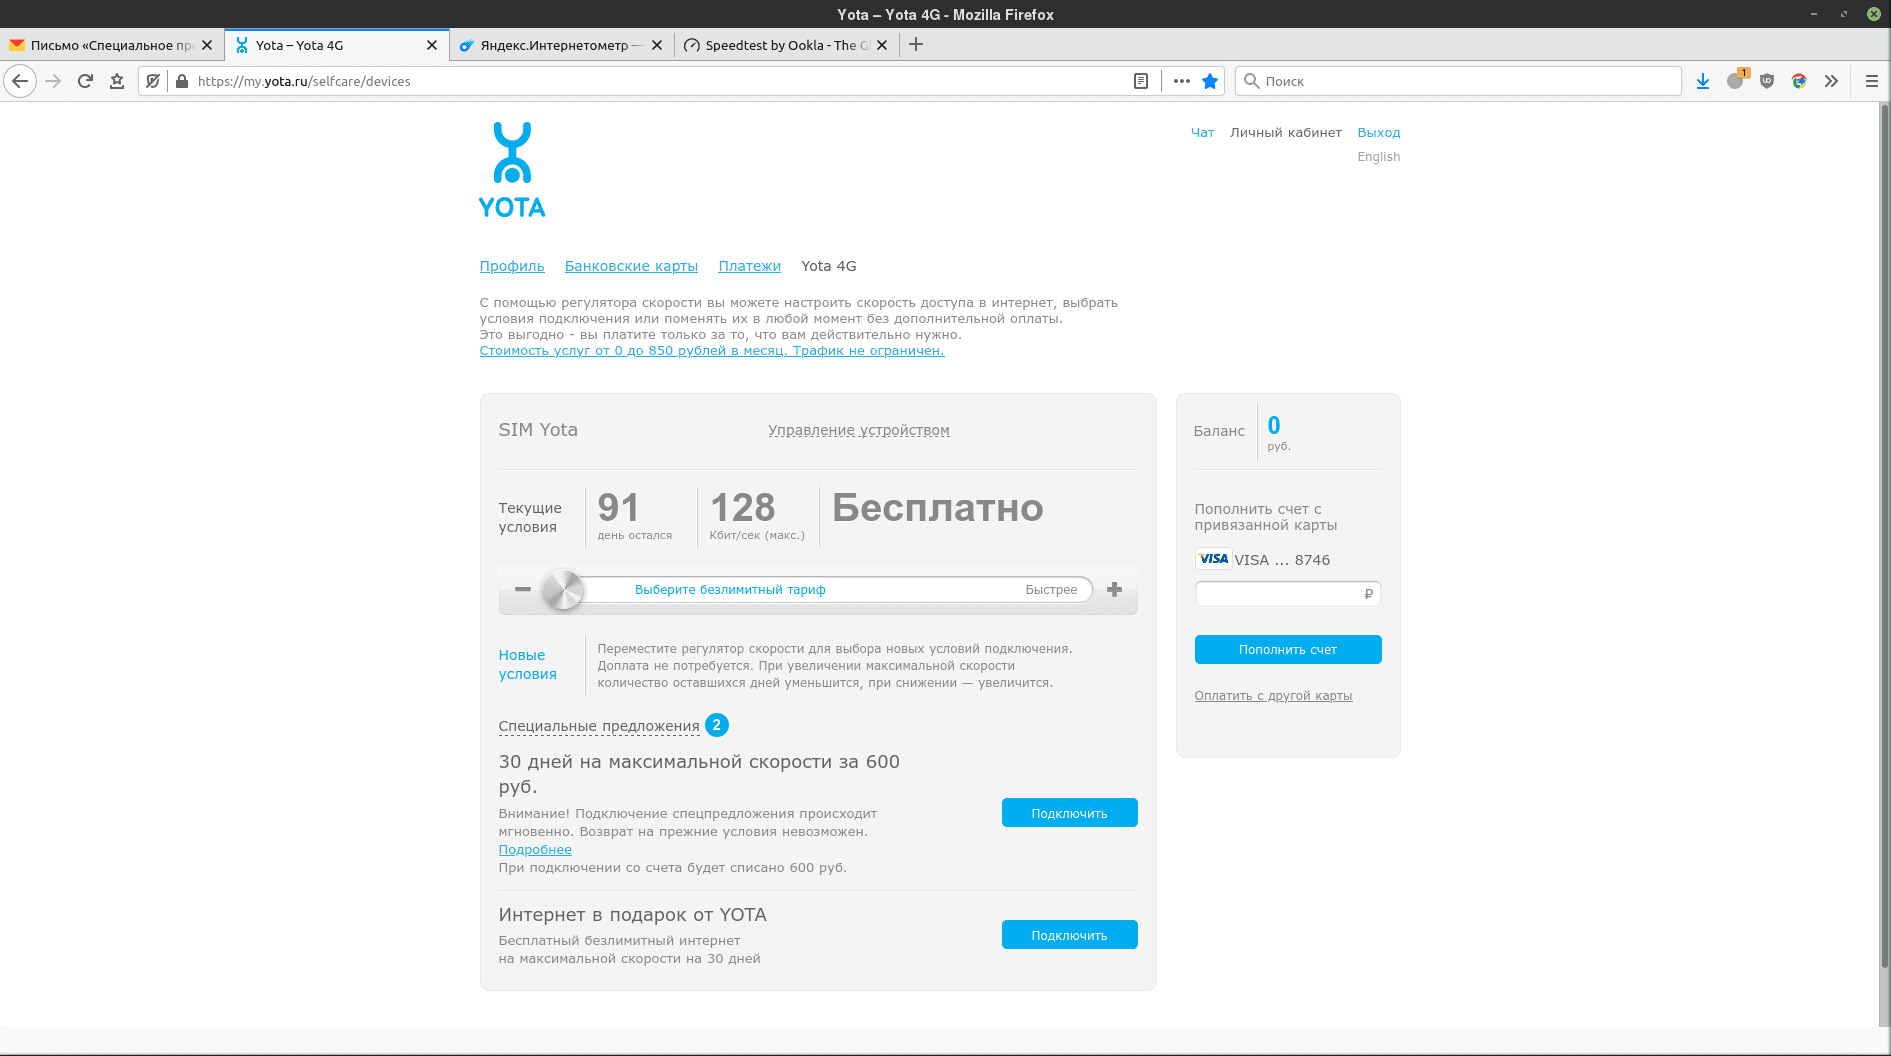Screen dimensions: 1891x1056
Task: Open a new browser tab
Action: [916, 44]
